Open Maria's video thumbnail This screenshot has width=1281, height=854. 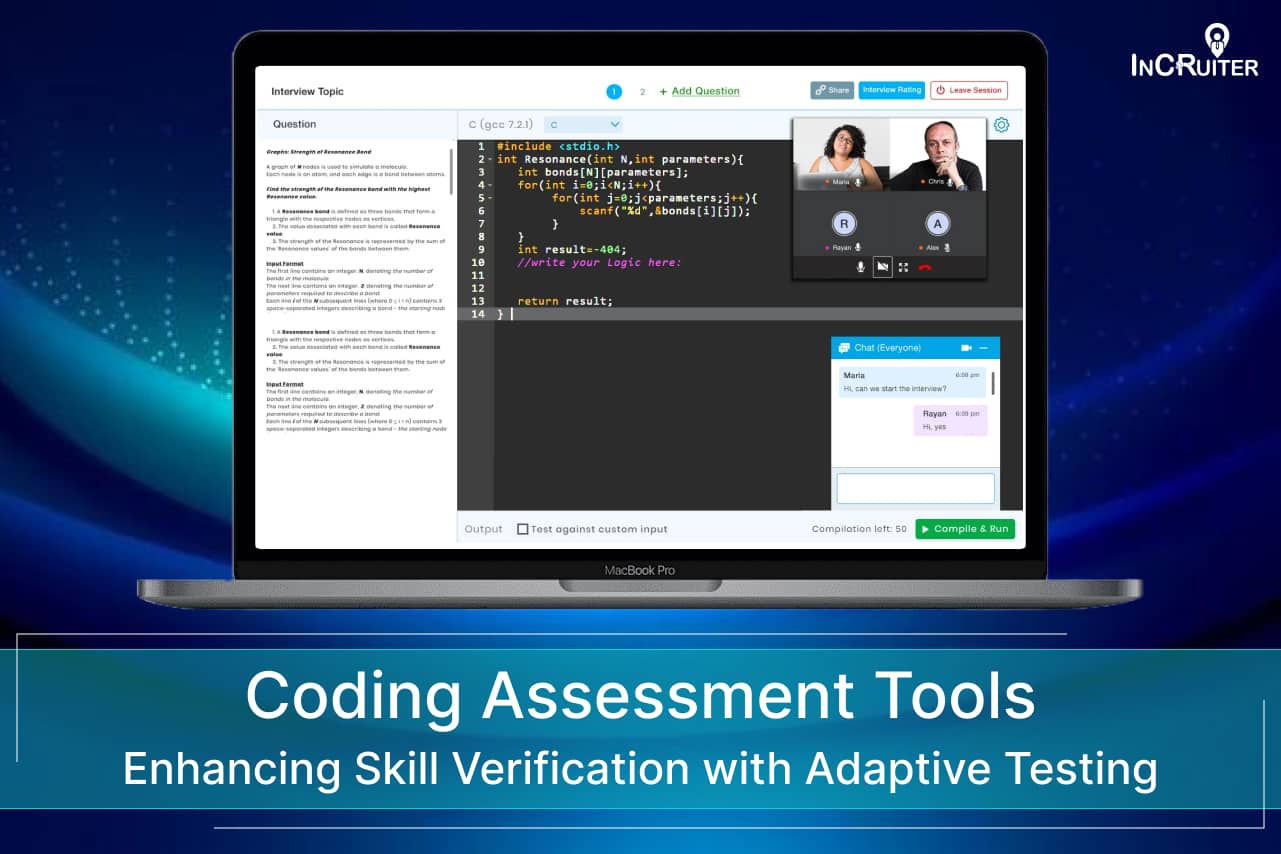(x=841, y=155)
